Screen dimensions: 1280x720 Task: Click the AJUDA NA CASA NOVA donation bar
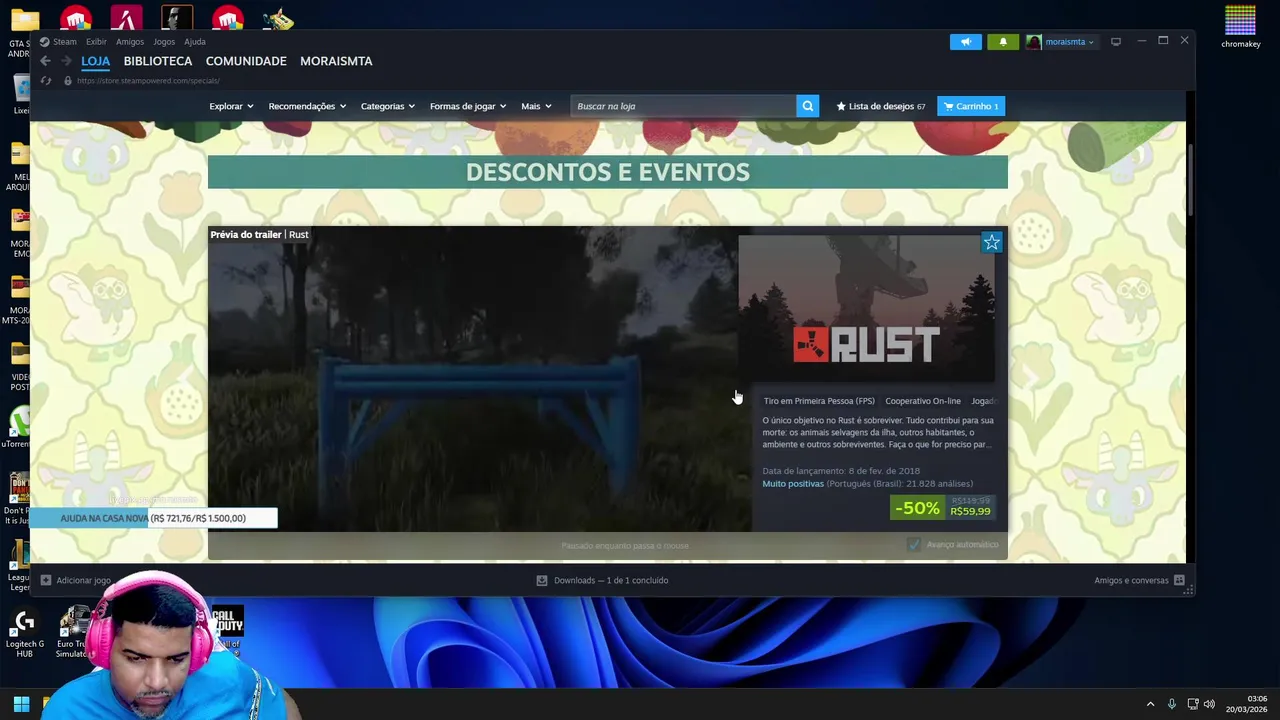tap(153, 518)
